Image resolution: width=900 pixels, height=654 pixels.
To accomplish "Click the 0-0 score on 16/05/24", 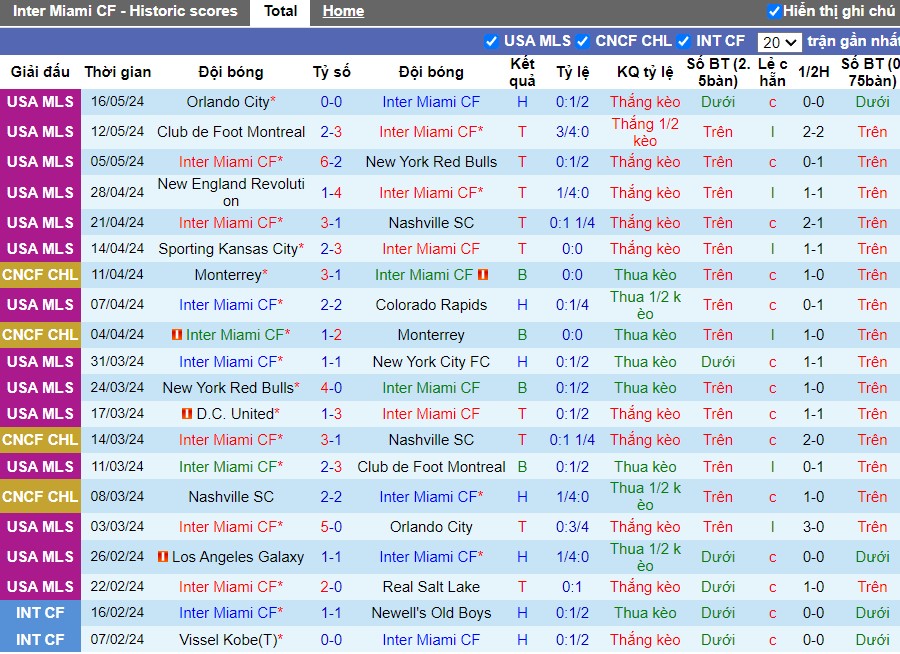I will 331,102.
